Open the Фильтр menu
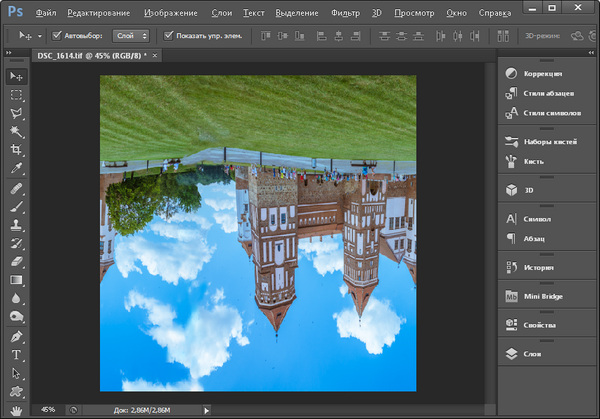Viewport: 600px width, 419px height. point(346,13)
